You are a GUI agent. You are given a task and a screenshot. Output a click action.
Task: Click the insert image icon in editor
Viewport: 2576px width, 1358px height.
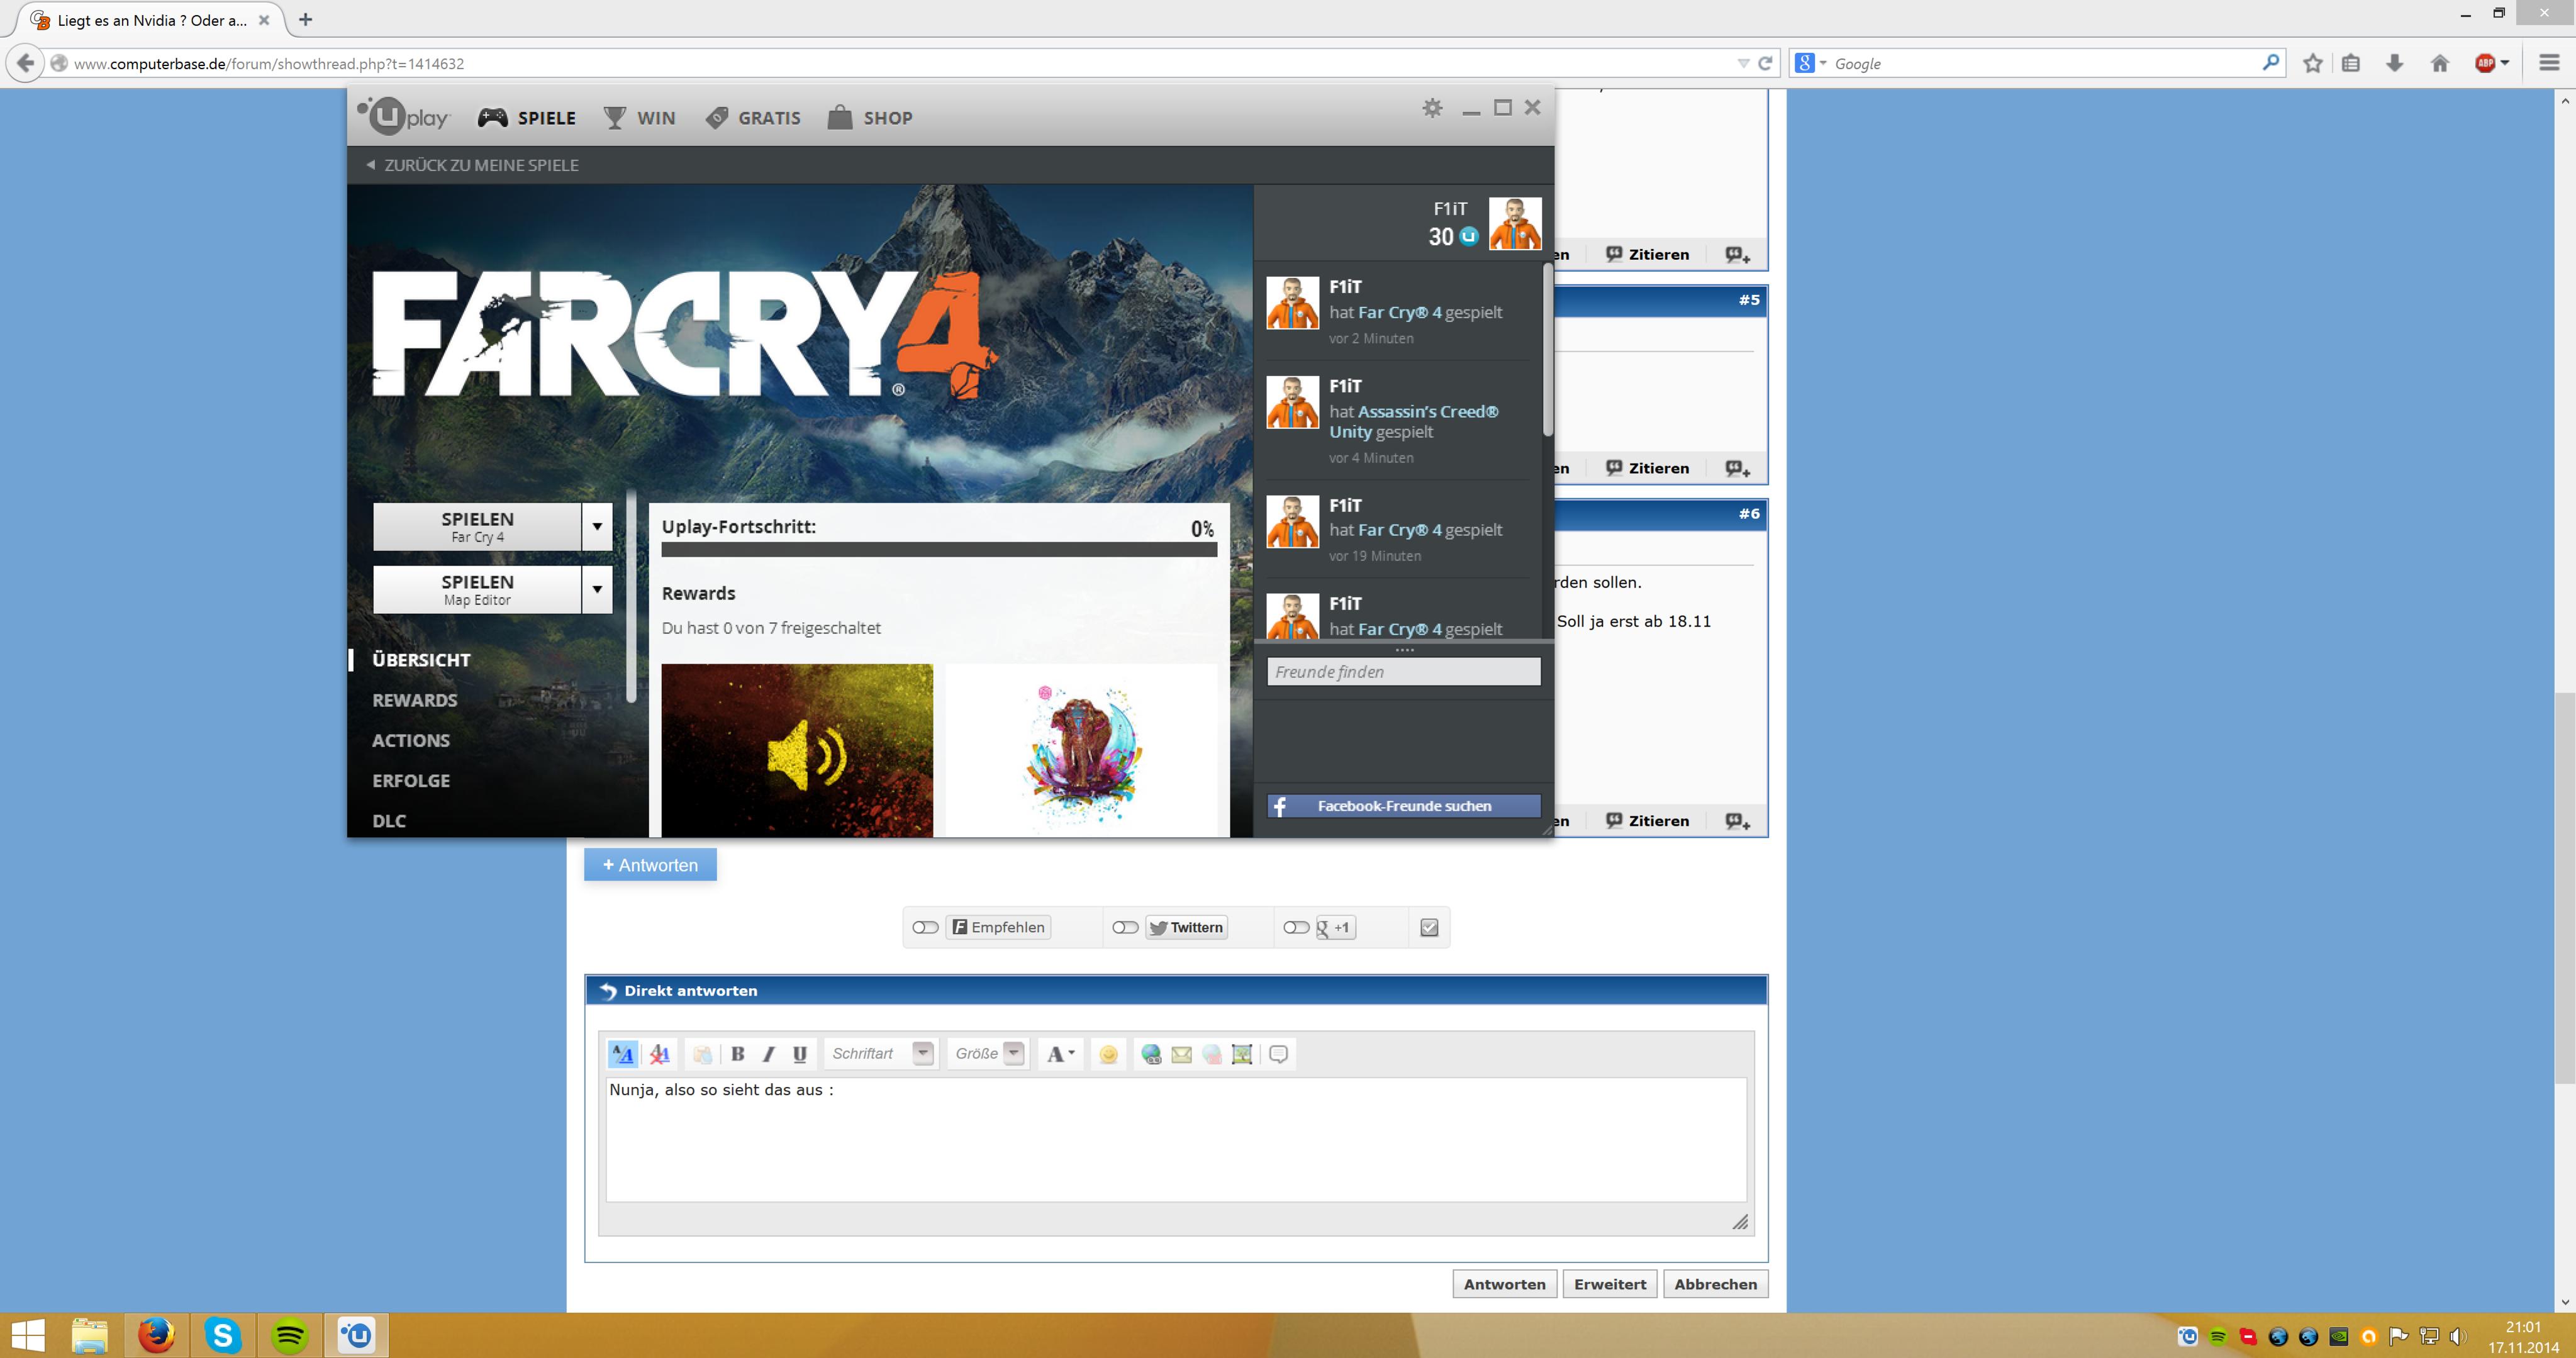[x=1242, y=1054]
